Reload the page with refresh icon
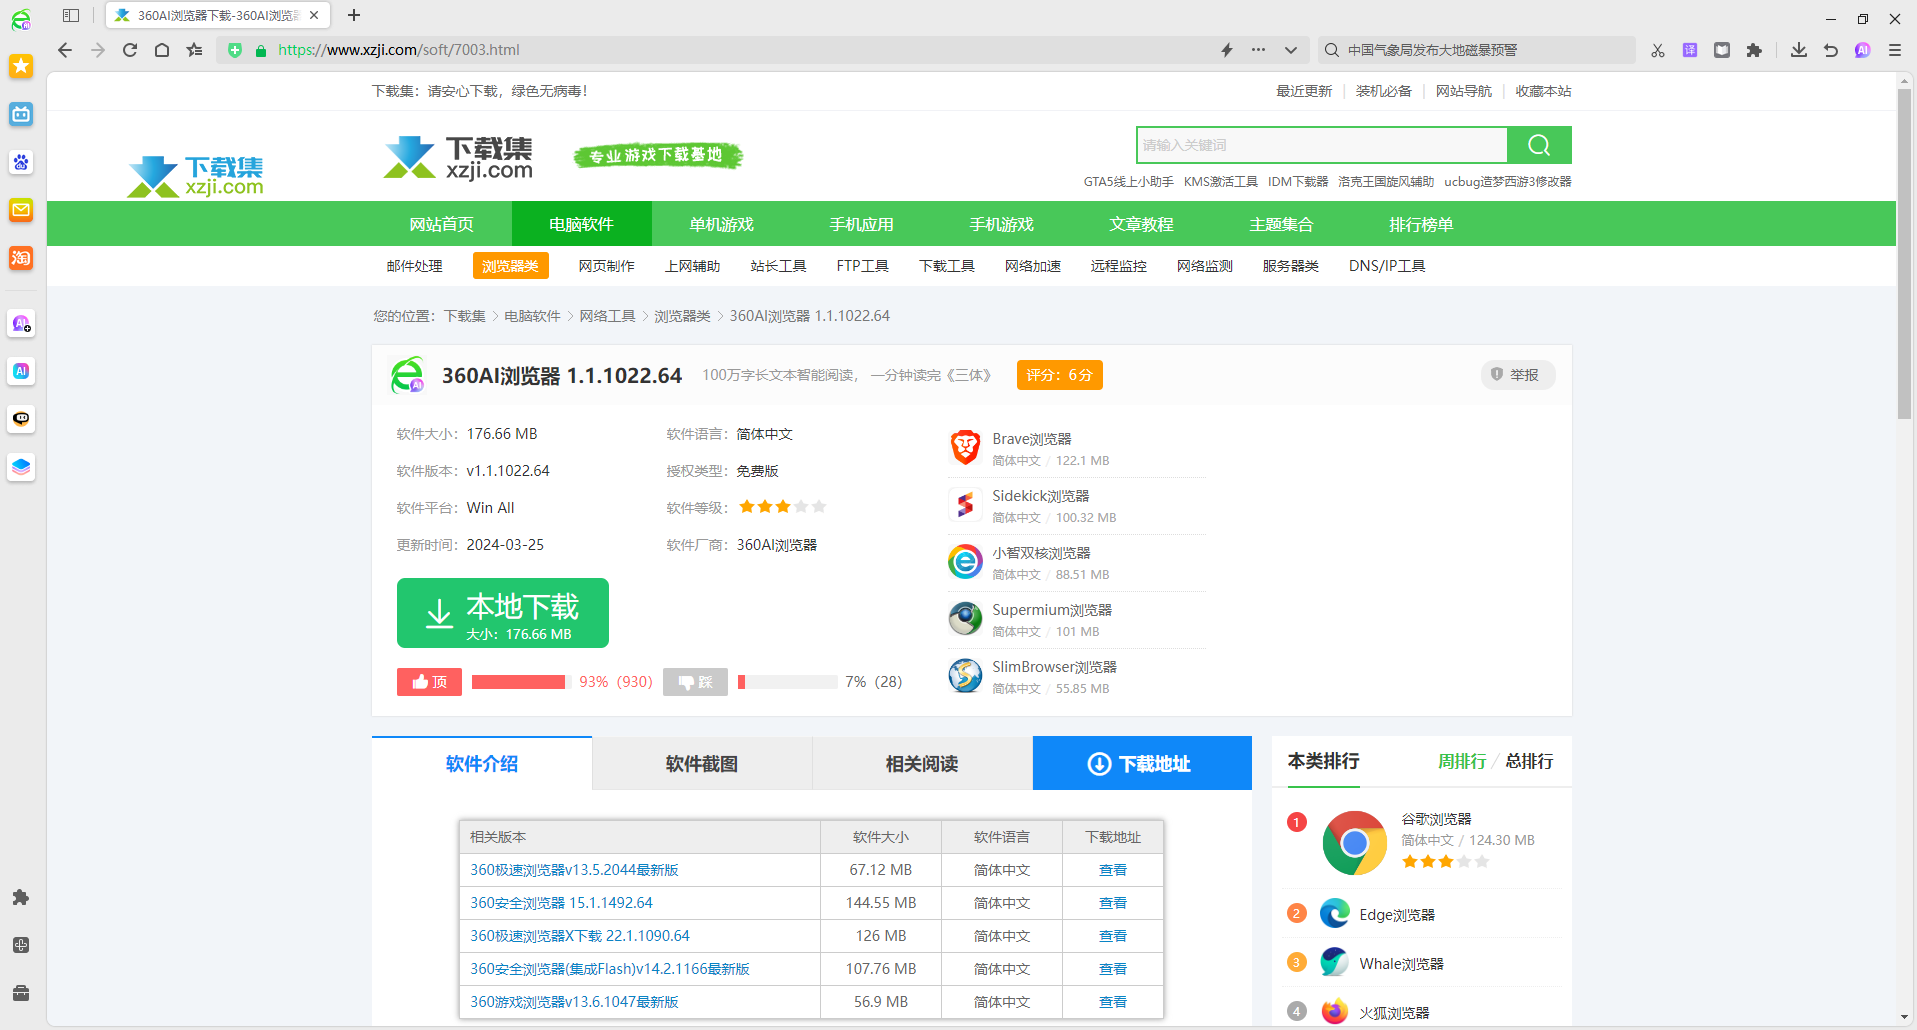This screenshot has width=1917, height=1030. point(130,50)
